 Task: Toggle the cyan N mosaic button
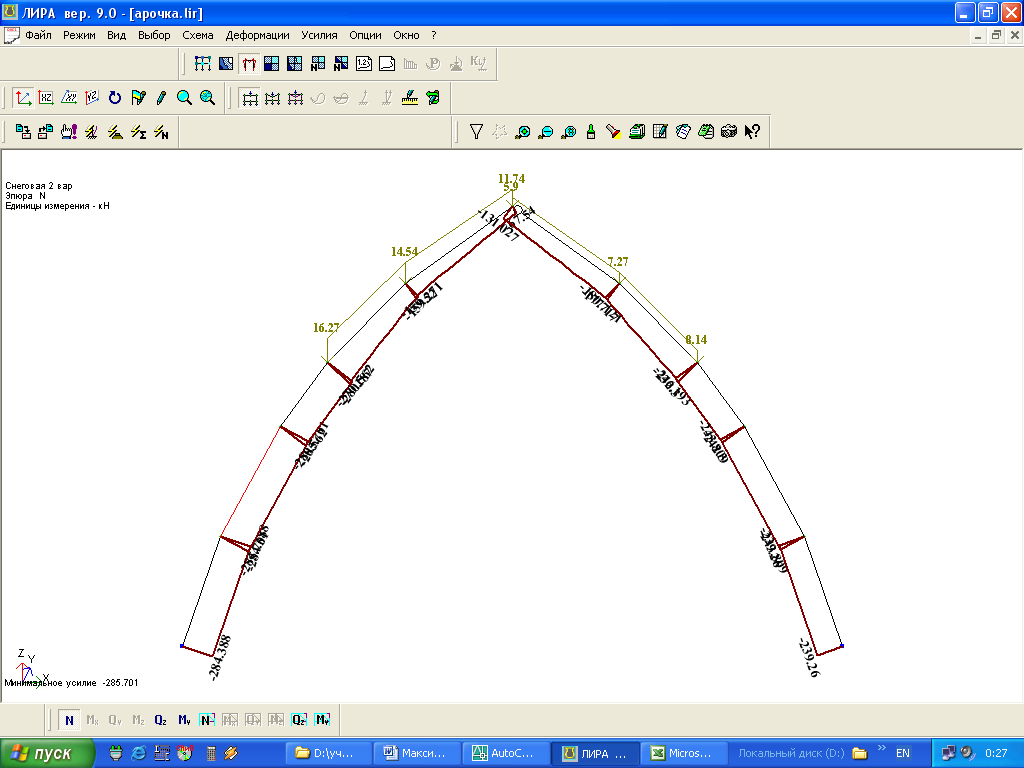pyautogui.click(x=207, y=720)
